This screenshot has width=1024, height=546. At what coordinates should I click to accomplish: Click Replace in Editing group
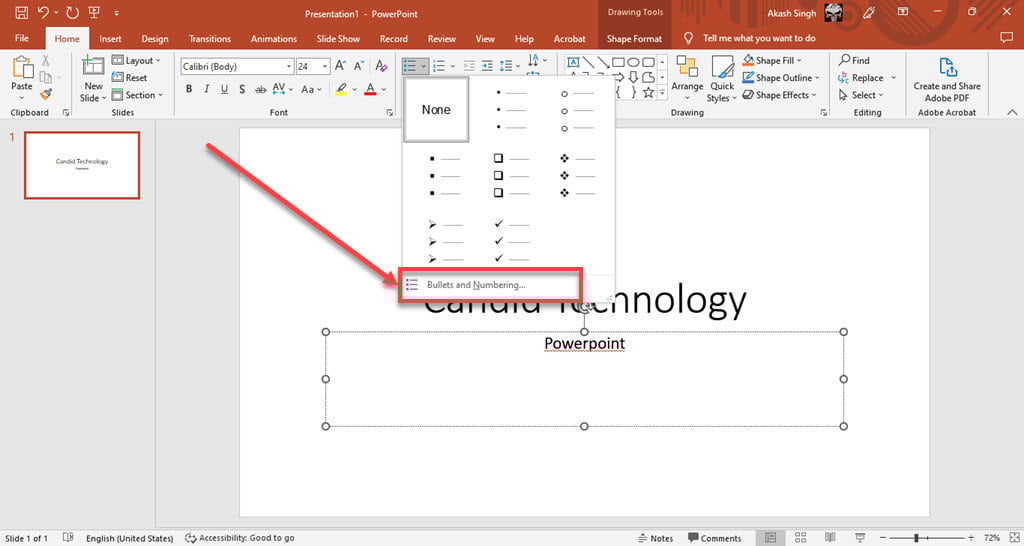pyautogui.click(x=861, y=78)
